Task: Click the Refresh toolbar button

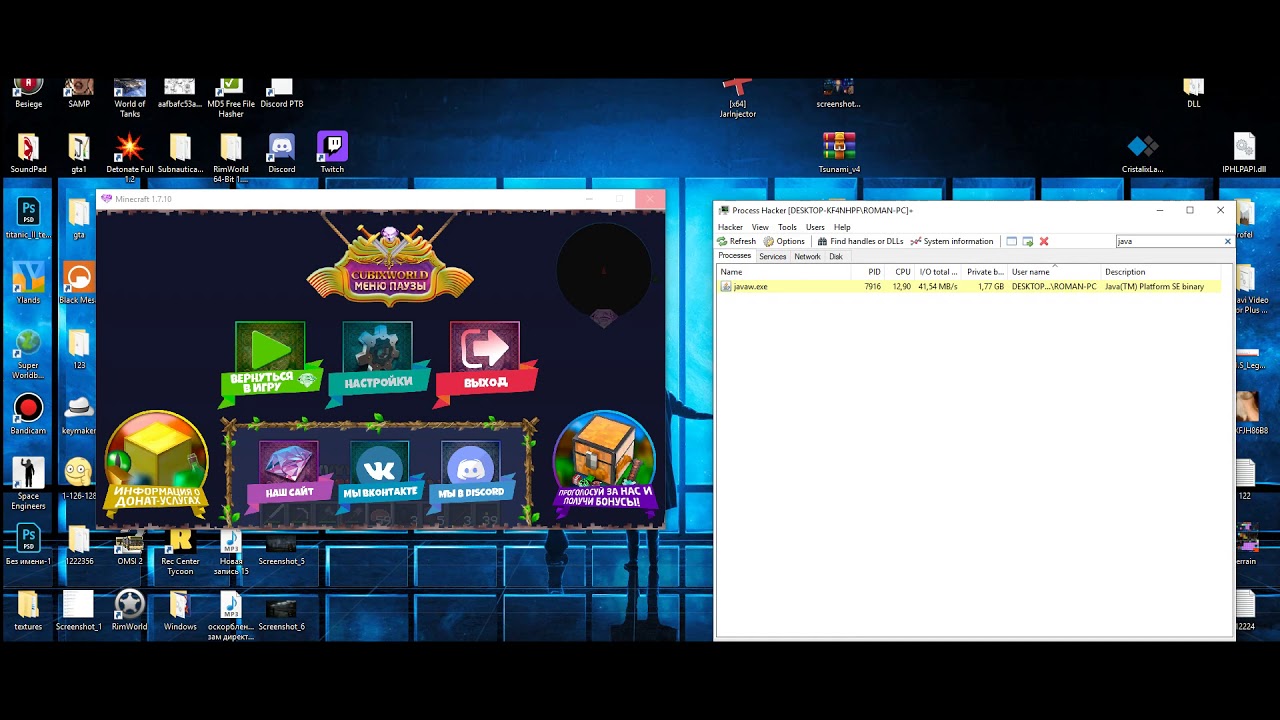Action: [737, 241]
